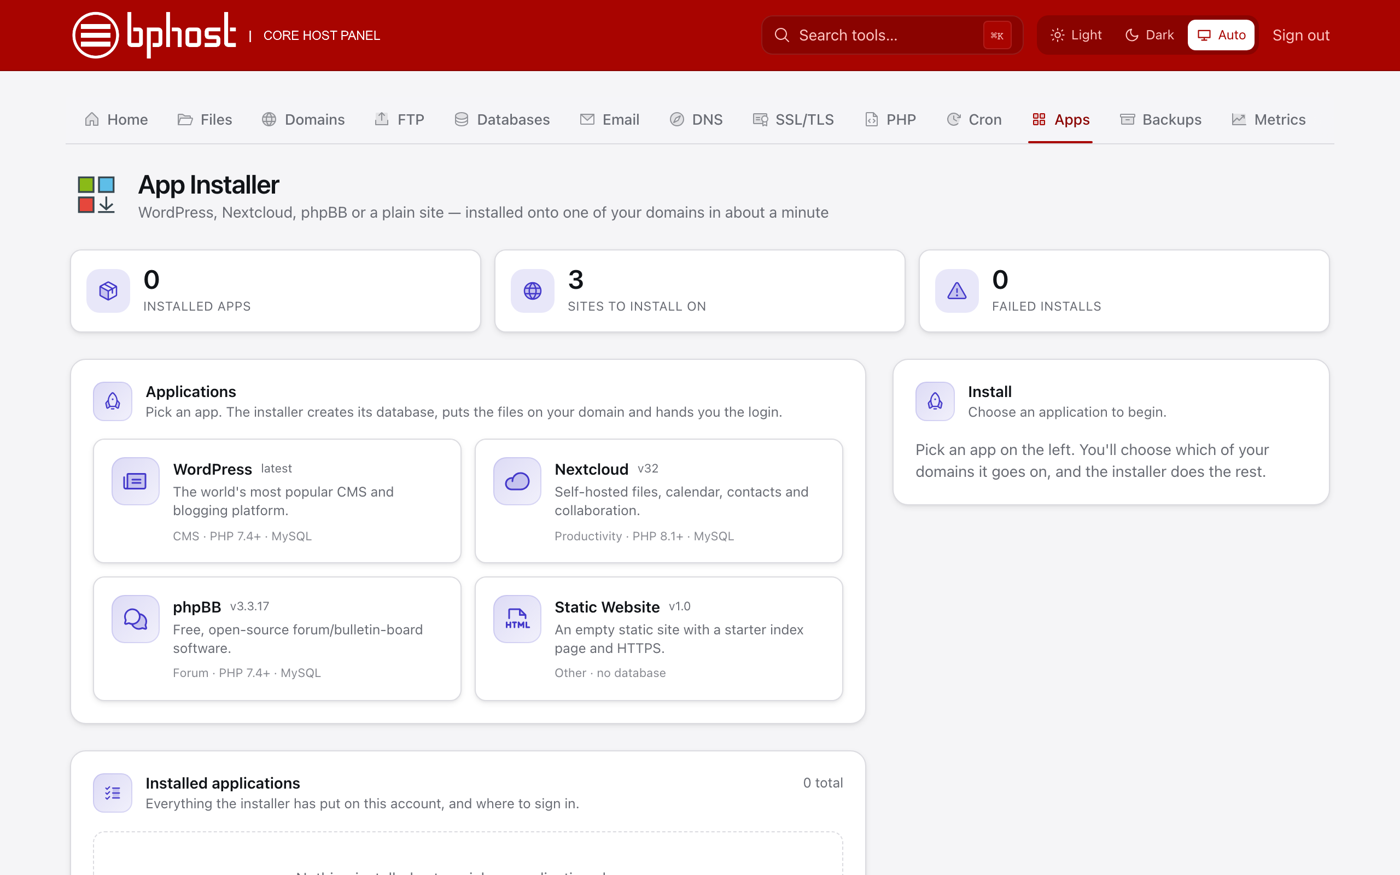The image size is (1400, 875).
Task: Select the Static Website application card
Action: coord(659,638)
